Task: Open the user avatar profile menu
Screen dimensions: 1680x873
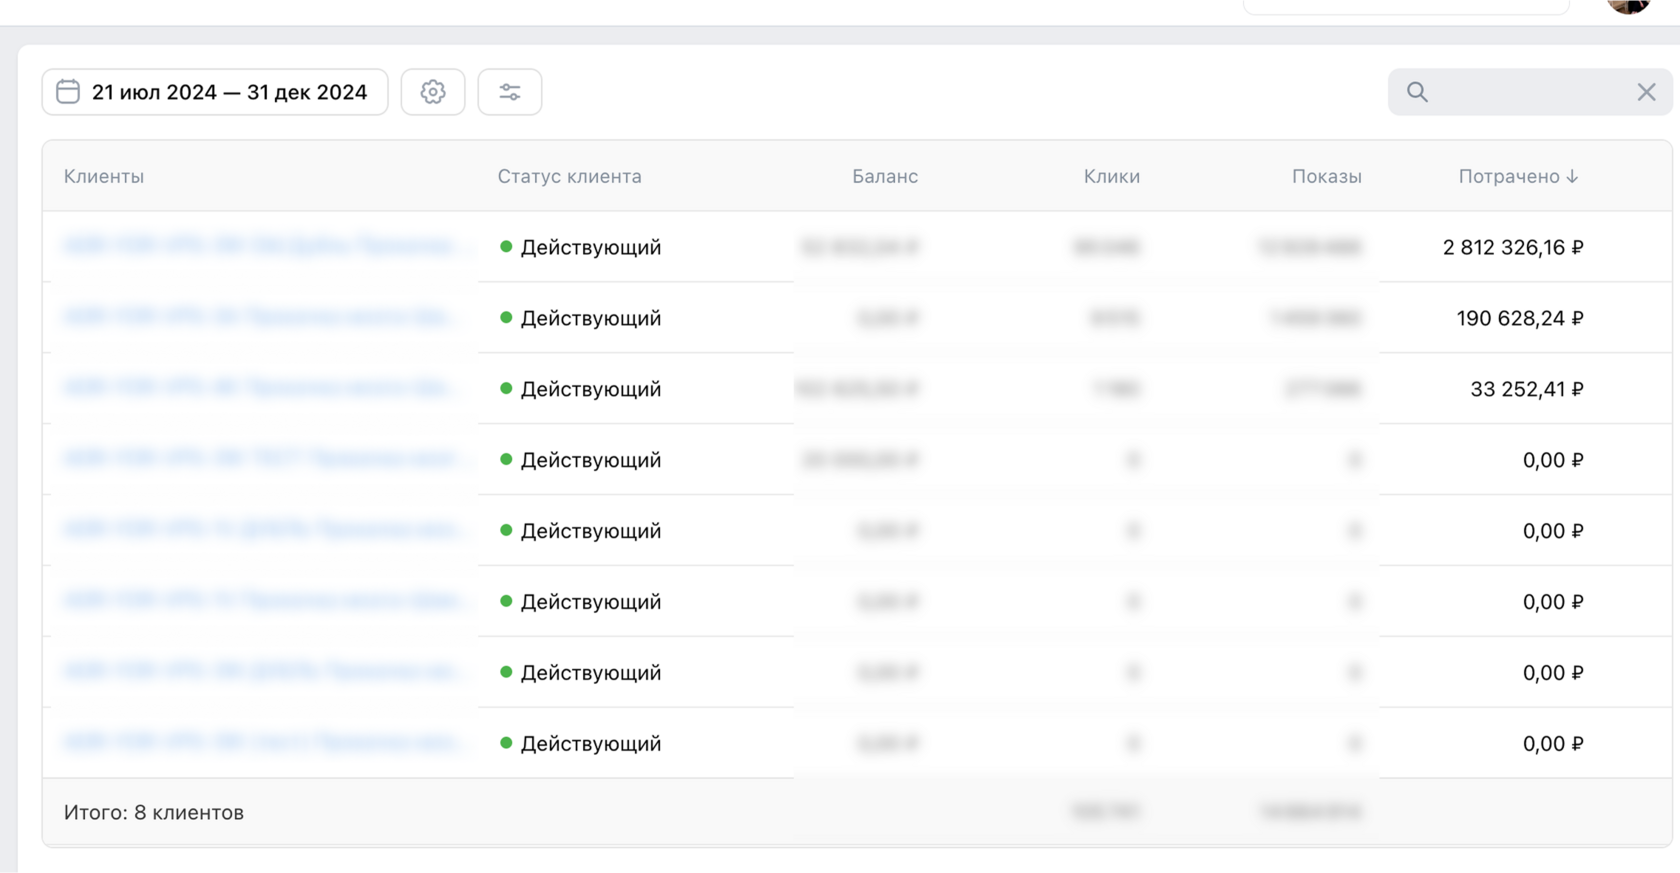Action: [x=1628, y=5]
